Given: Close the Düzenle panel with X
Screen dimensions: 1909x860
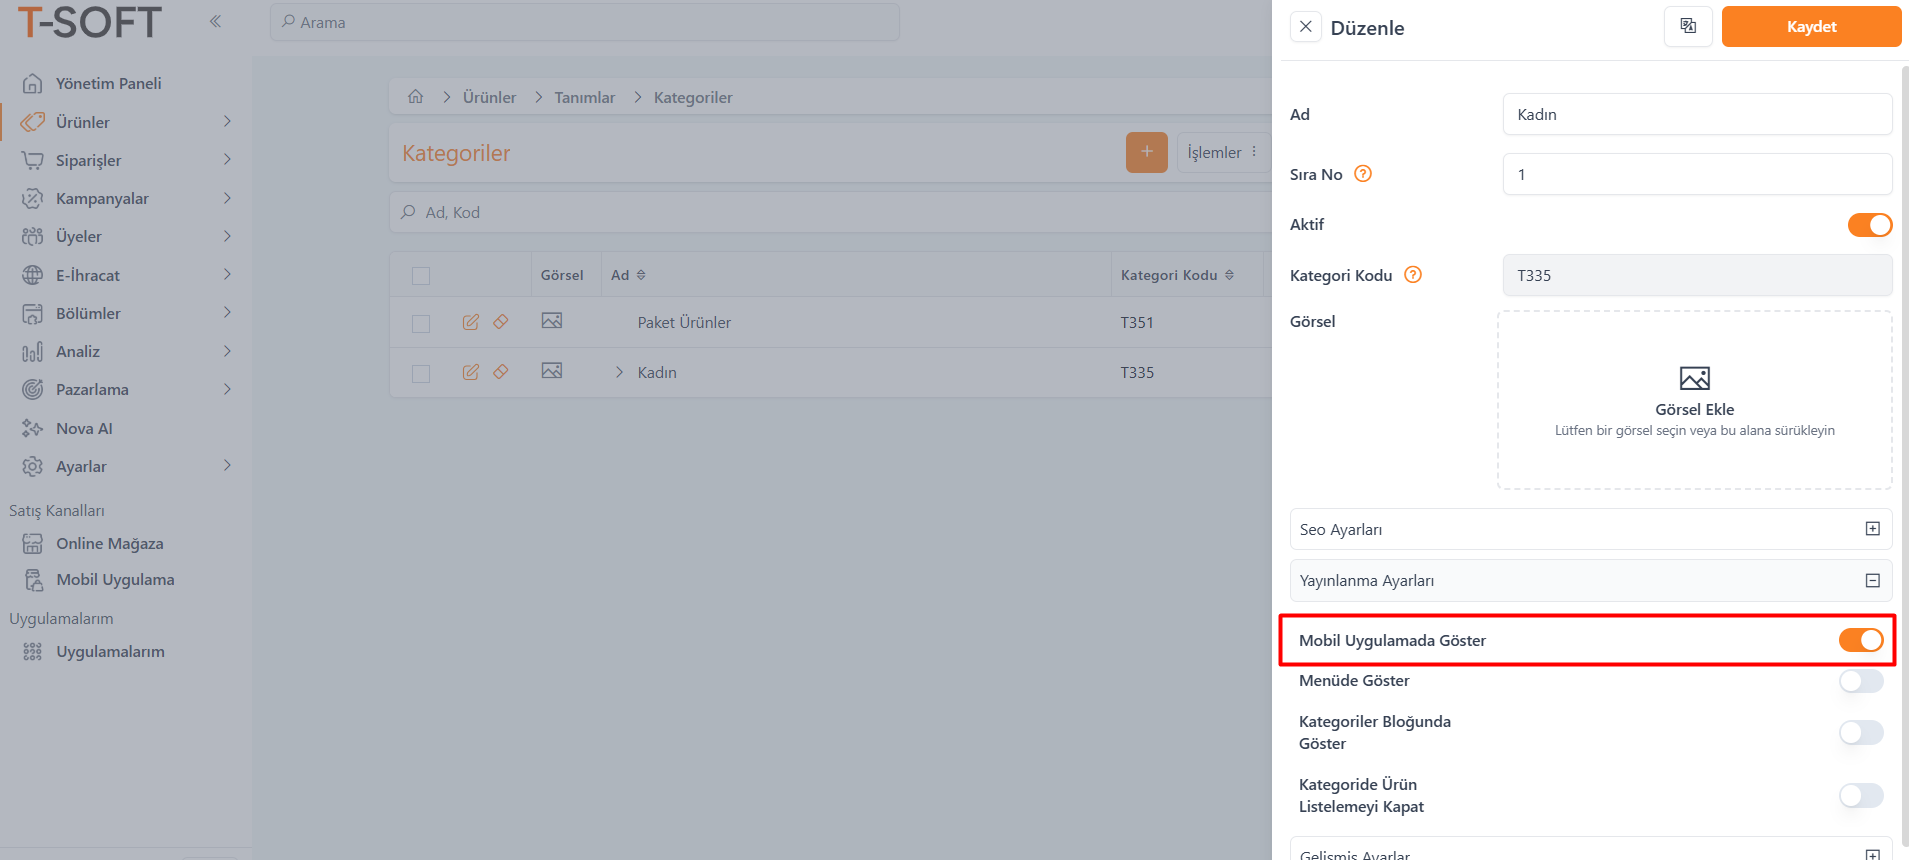Looking at the screenshot, I should point(1306,27).
